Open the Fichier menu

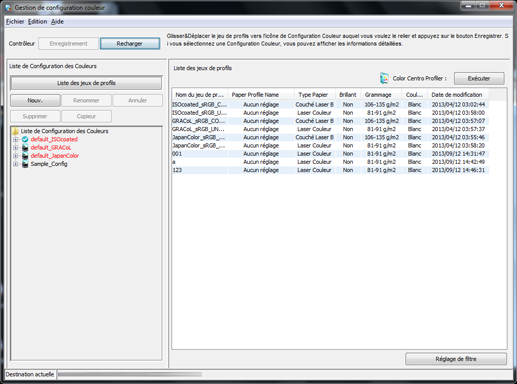coord(15,22)
